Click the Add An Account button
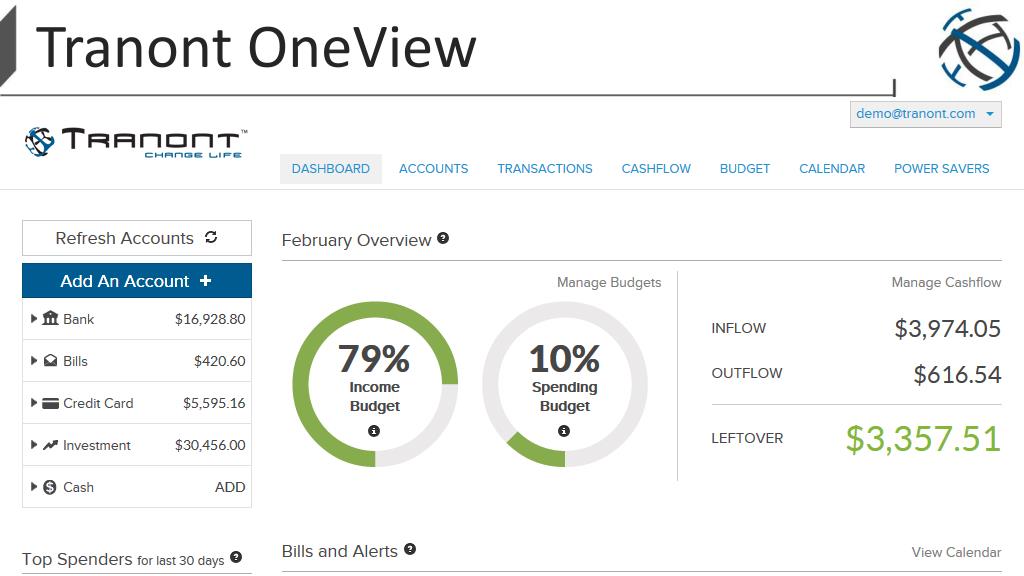 [x=136, y=281]
